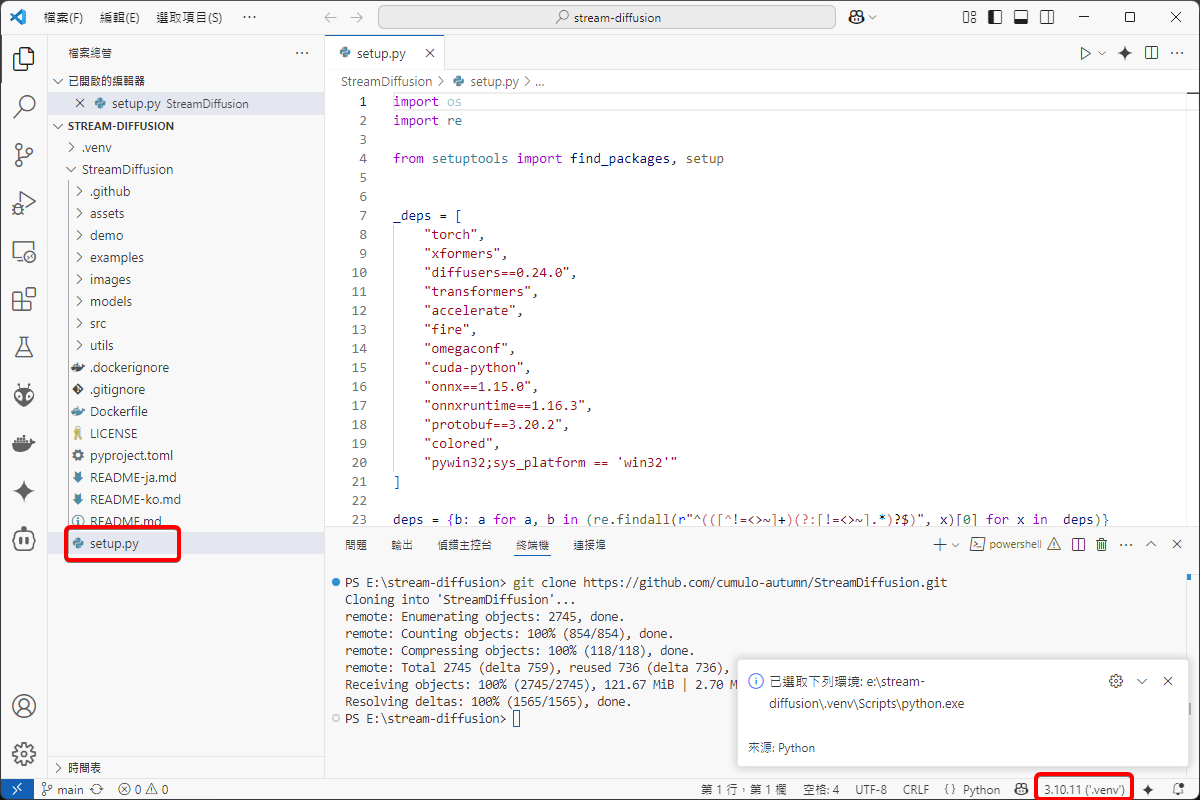The height and width of the screenshot is (800, 1200).
Task: Kill the terminal with trash icon
Action: point(1101,545)
